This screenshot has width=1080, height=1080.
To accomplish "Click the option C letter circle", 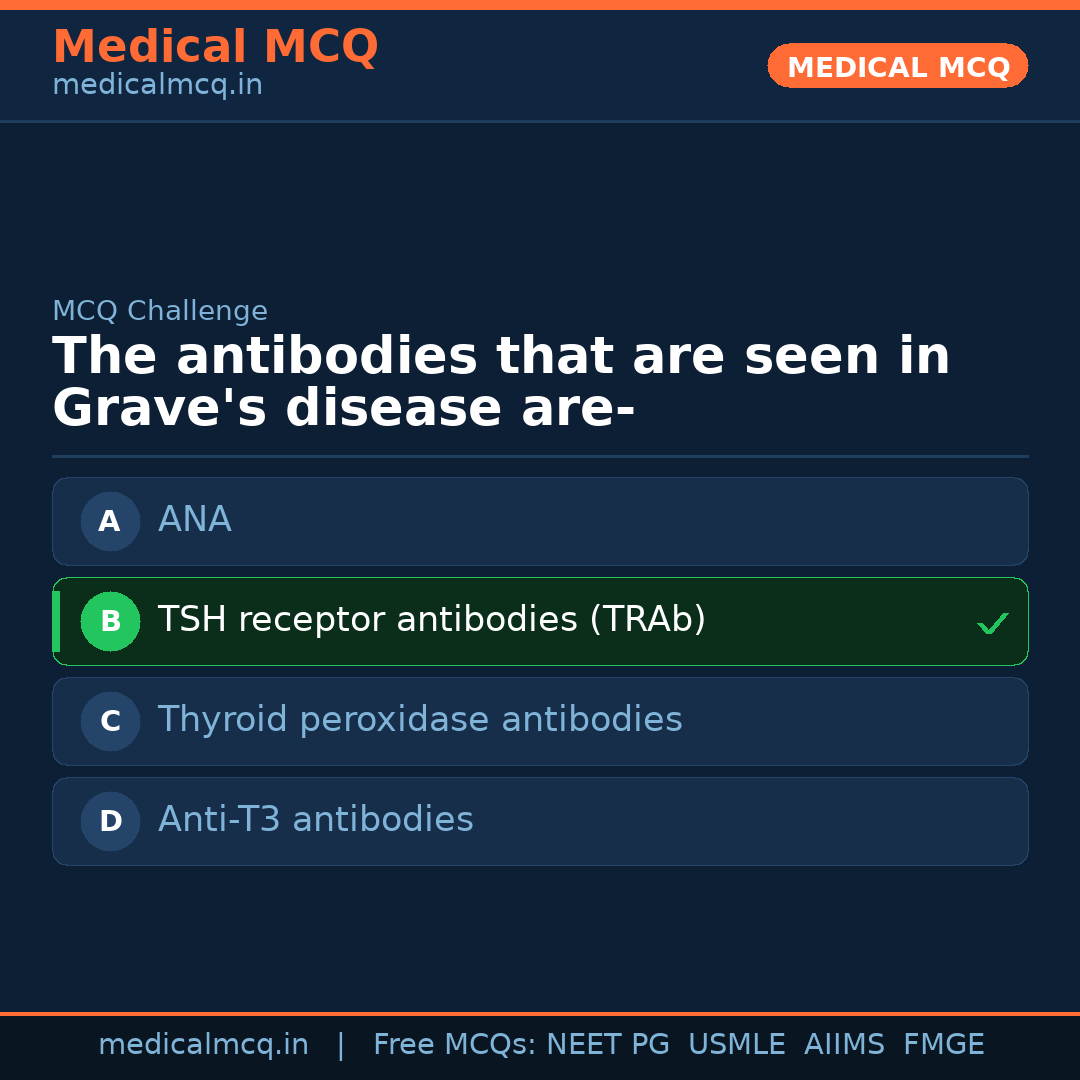I will [x=110, y=721].
